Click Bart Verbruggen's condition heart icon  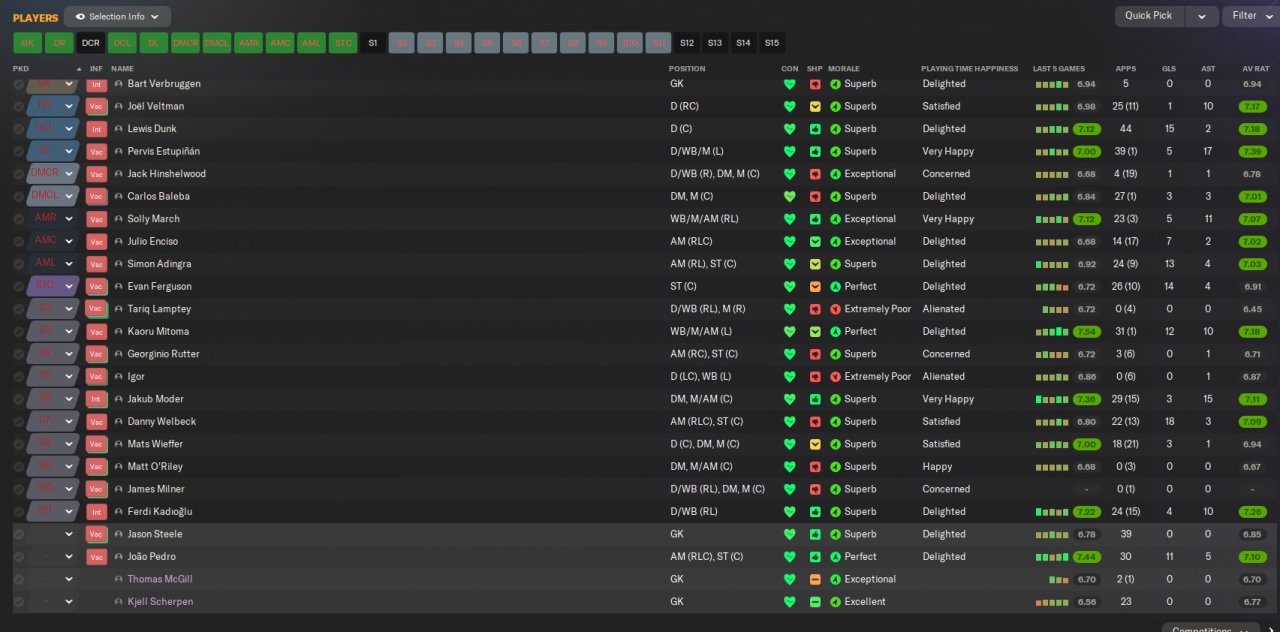(x=789, y=84)
